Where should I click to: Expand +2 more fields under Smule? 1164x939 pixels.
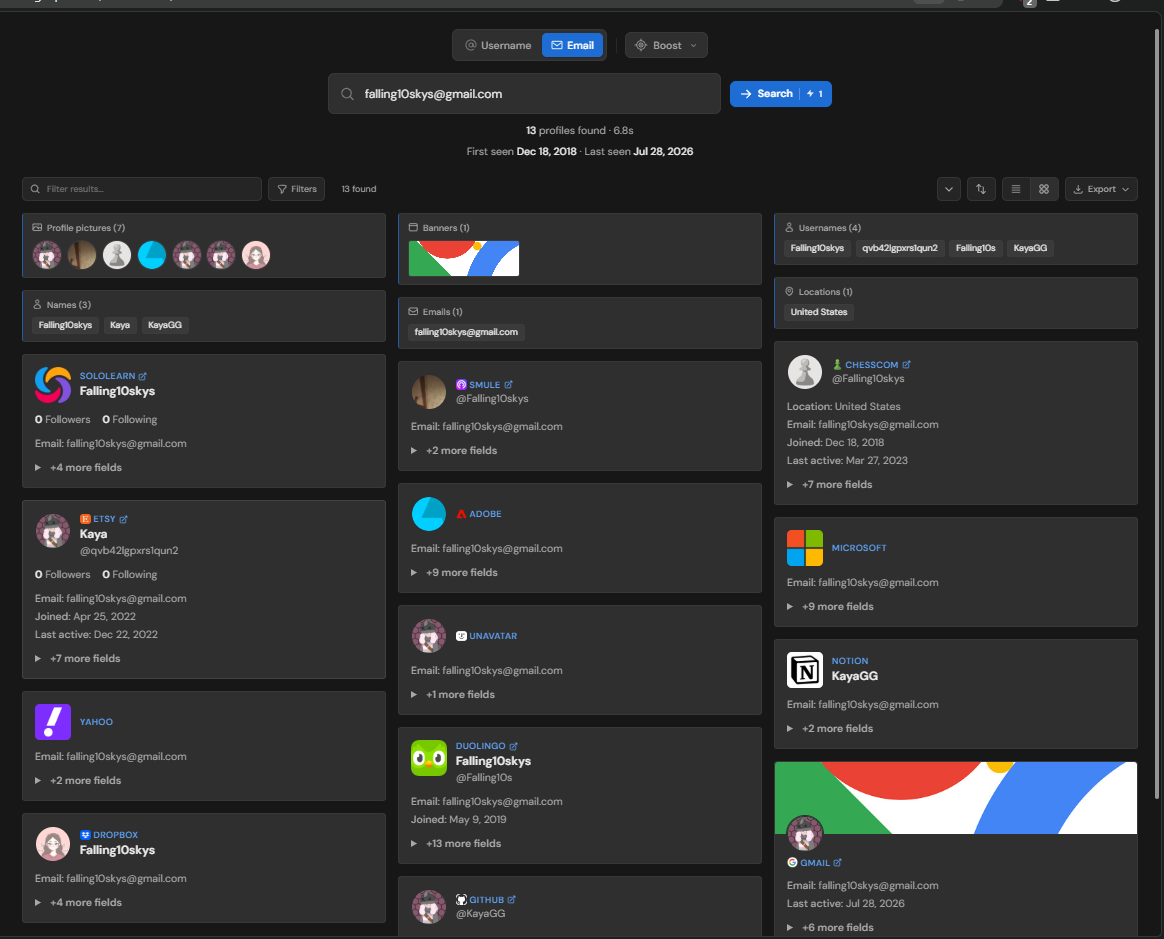[461, 451]
